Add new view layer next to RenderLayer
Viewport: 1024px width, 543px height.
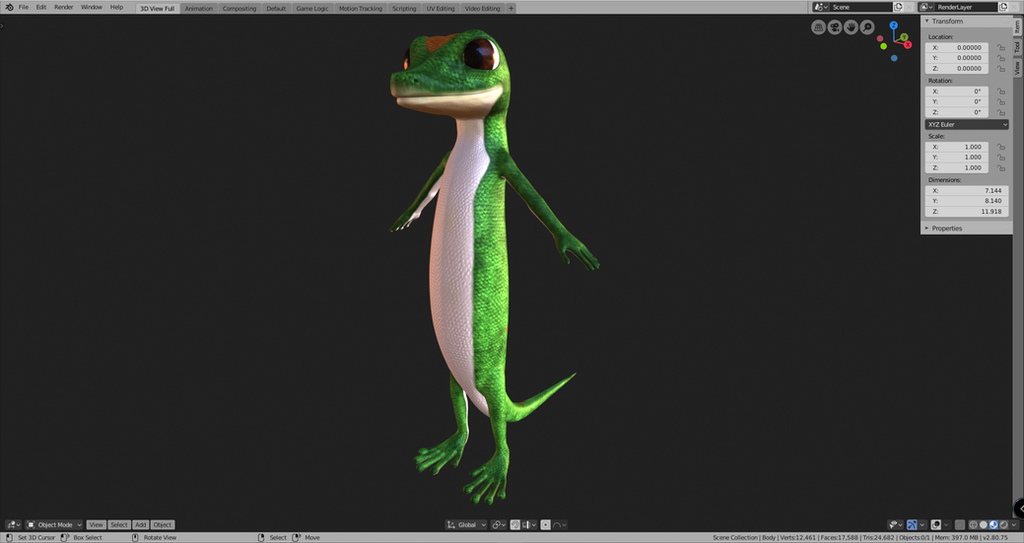point(1003,7)
